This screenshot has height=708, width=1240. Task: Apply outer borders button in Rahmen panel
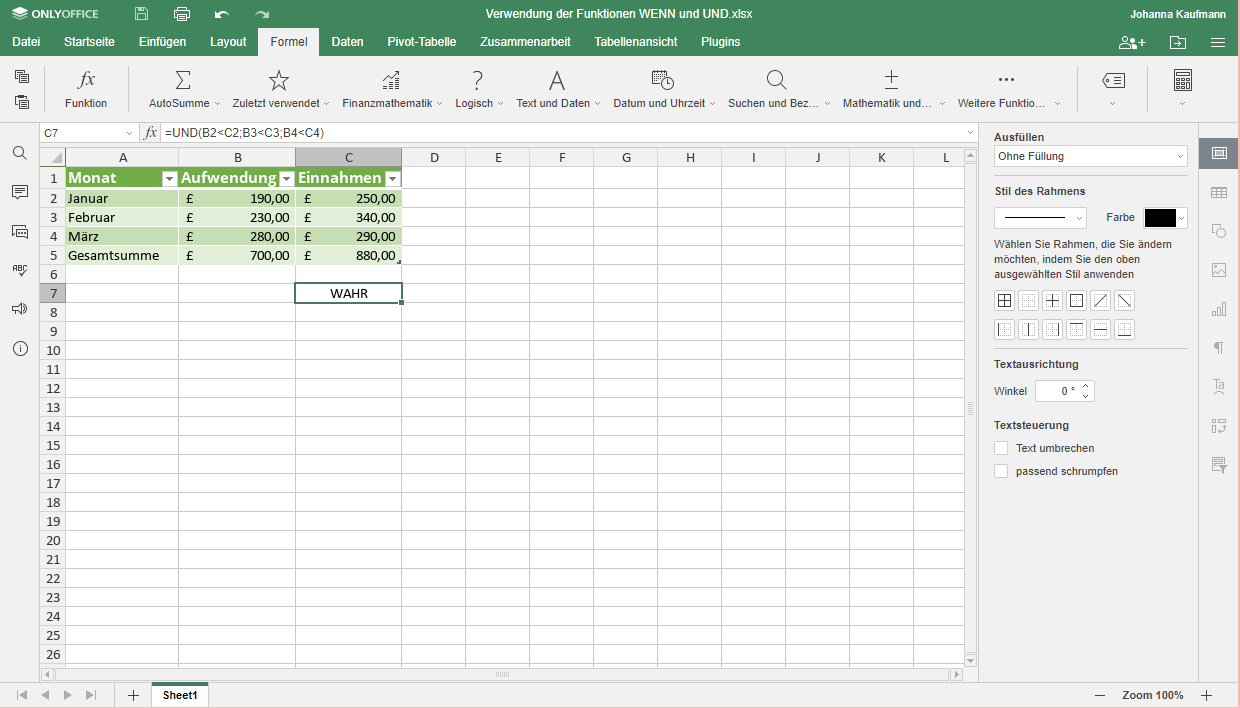click(1076, 301)
